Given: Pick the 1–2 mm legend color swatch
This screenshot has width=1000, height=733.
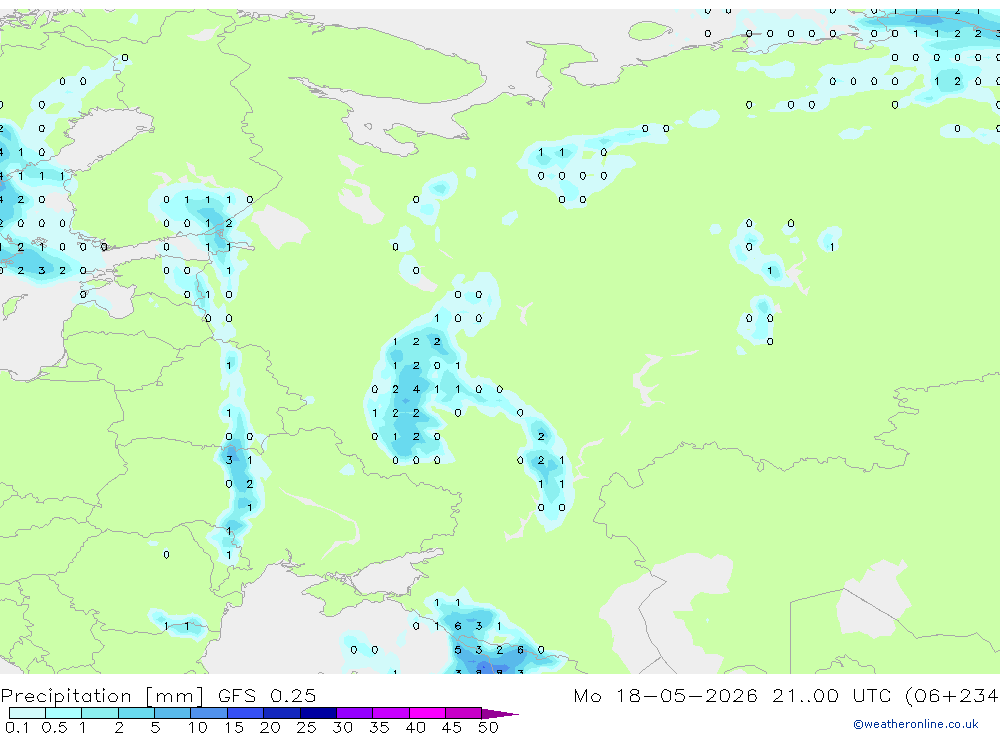Looking at the screenshot, I should tap(100, 713).
